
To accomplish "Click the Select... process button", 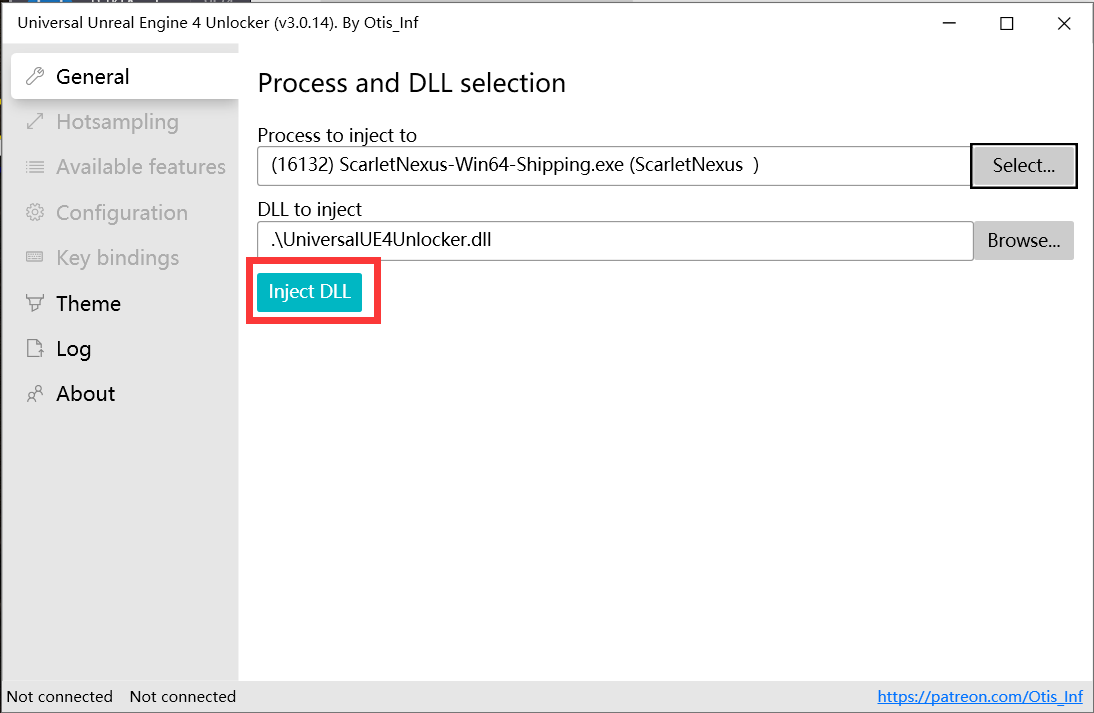I will click(x=1023, y=166).
